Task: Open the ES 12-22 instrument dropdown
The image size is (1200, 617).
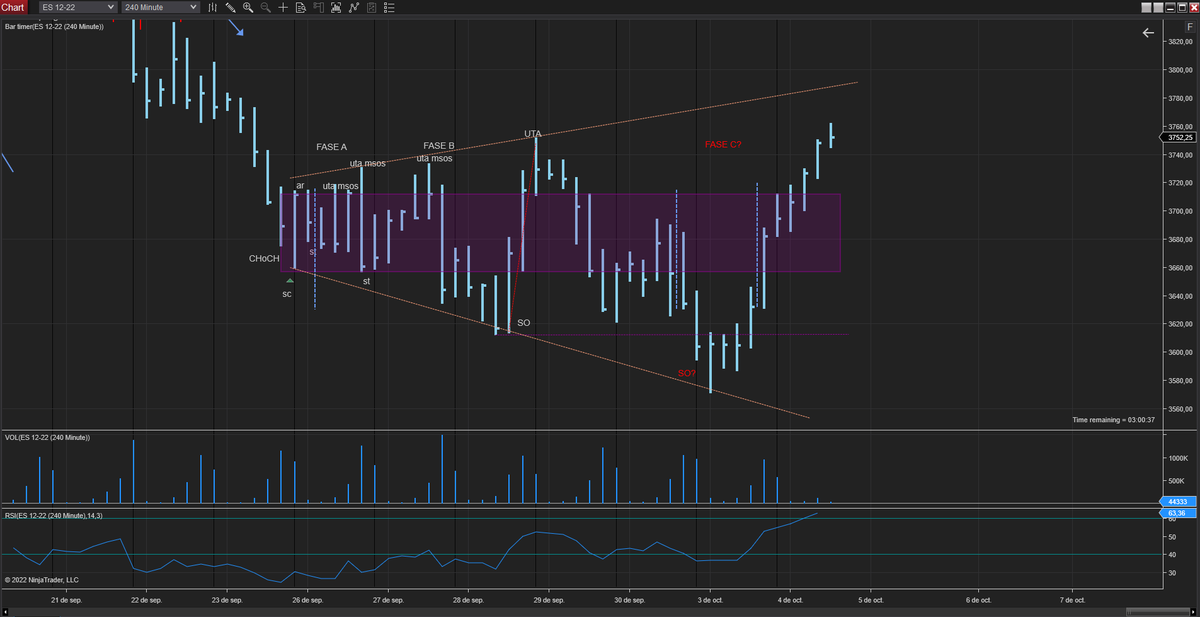Action: point(78,7)
